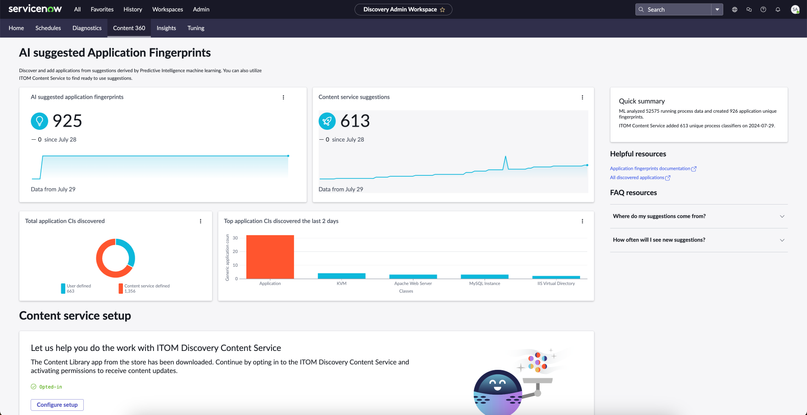The height and width of the screenshot is (415, 807).
Task: Open options menu on Total application CIs discovered card
Action: point(200,221)
